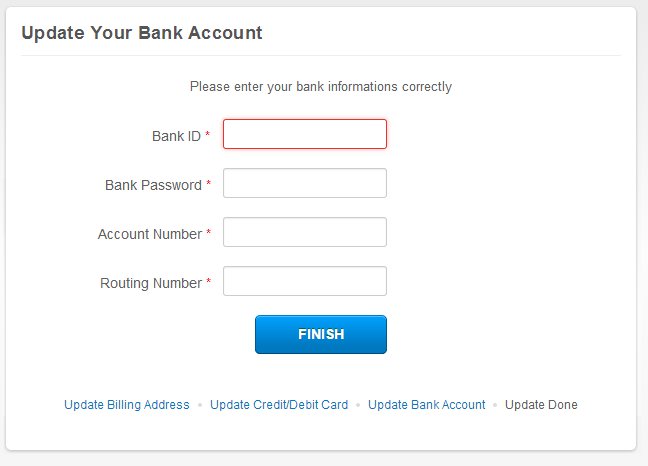
Task: Click the dot separator after Update Billing Address
Action: tap(200, 406)
